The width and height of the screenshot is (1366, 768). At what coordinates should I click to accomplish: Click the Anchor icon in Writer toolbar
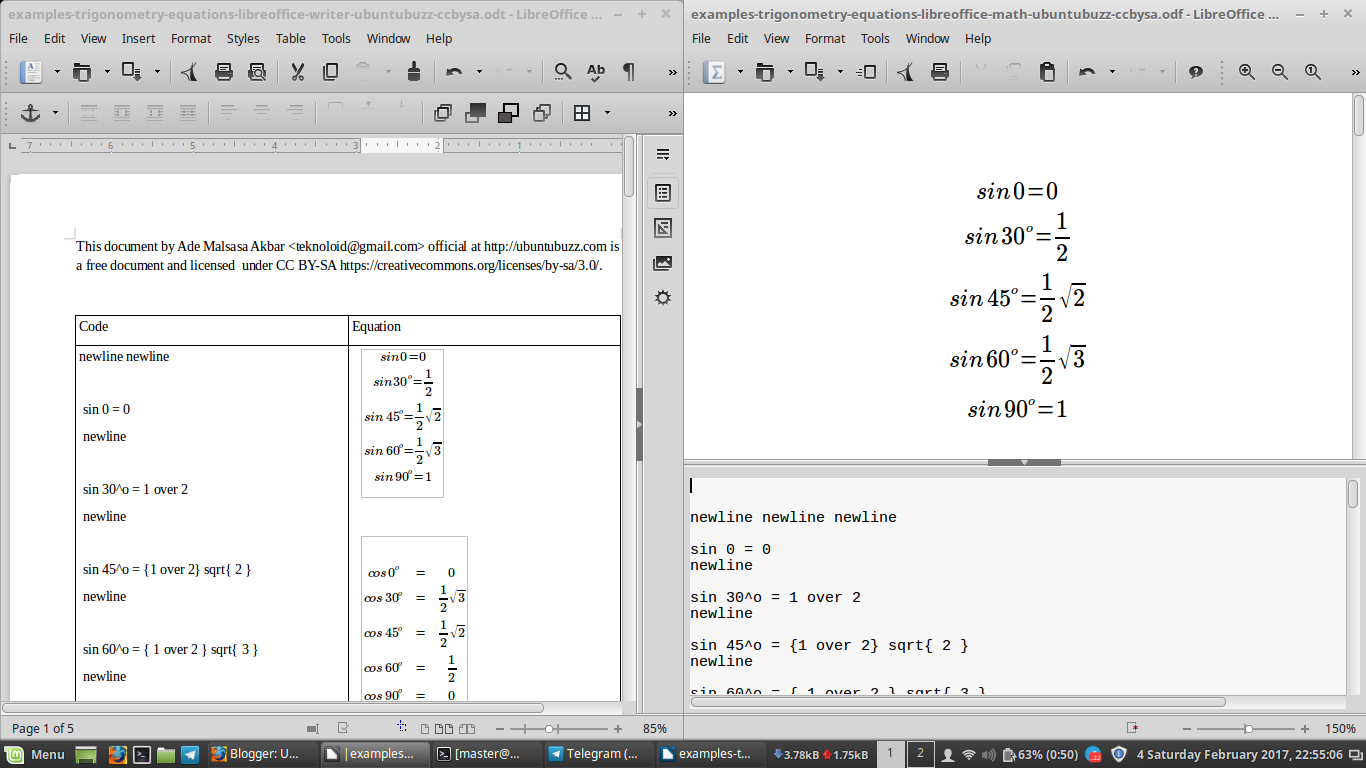[31, 113]
